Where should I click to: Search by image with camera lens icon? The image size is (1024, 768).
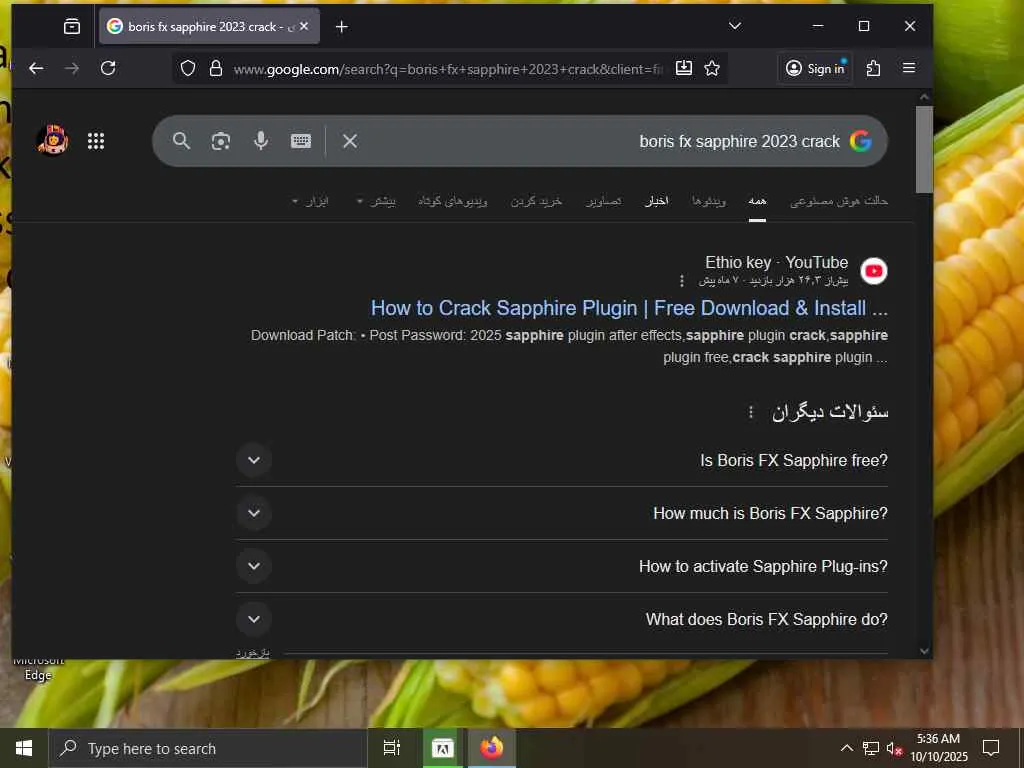point(221,141)
